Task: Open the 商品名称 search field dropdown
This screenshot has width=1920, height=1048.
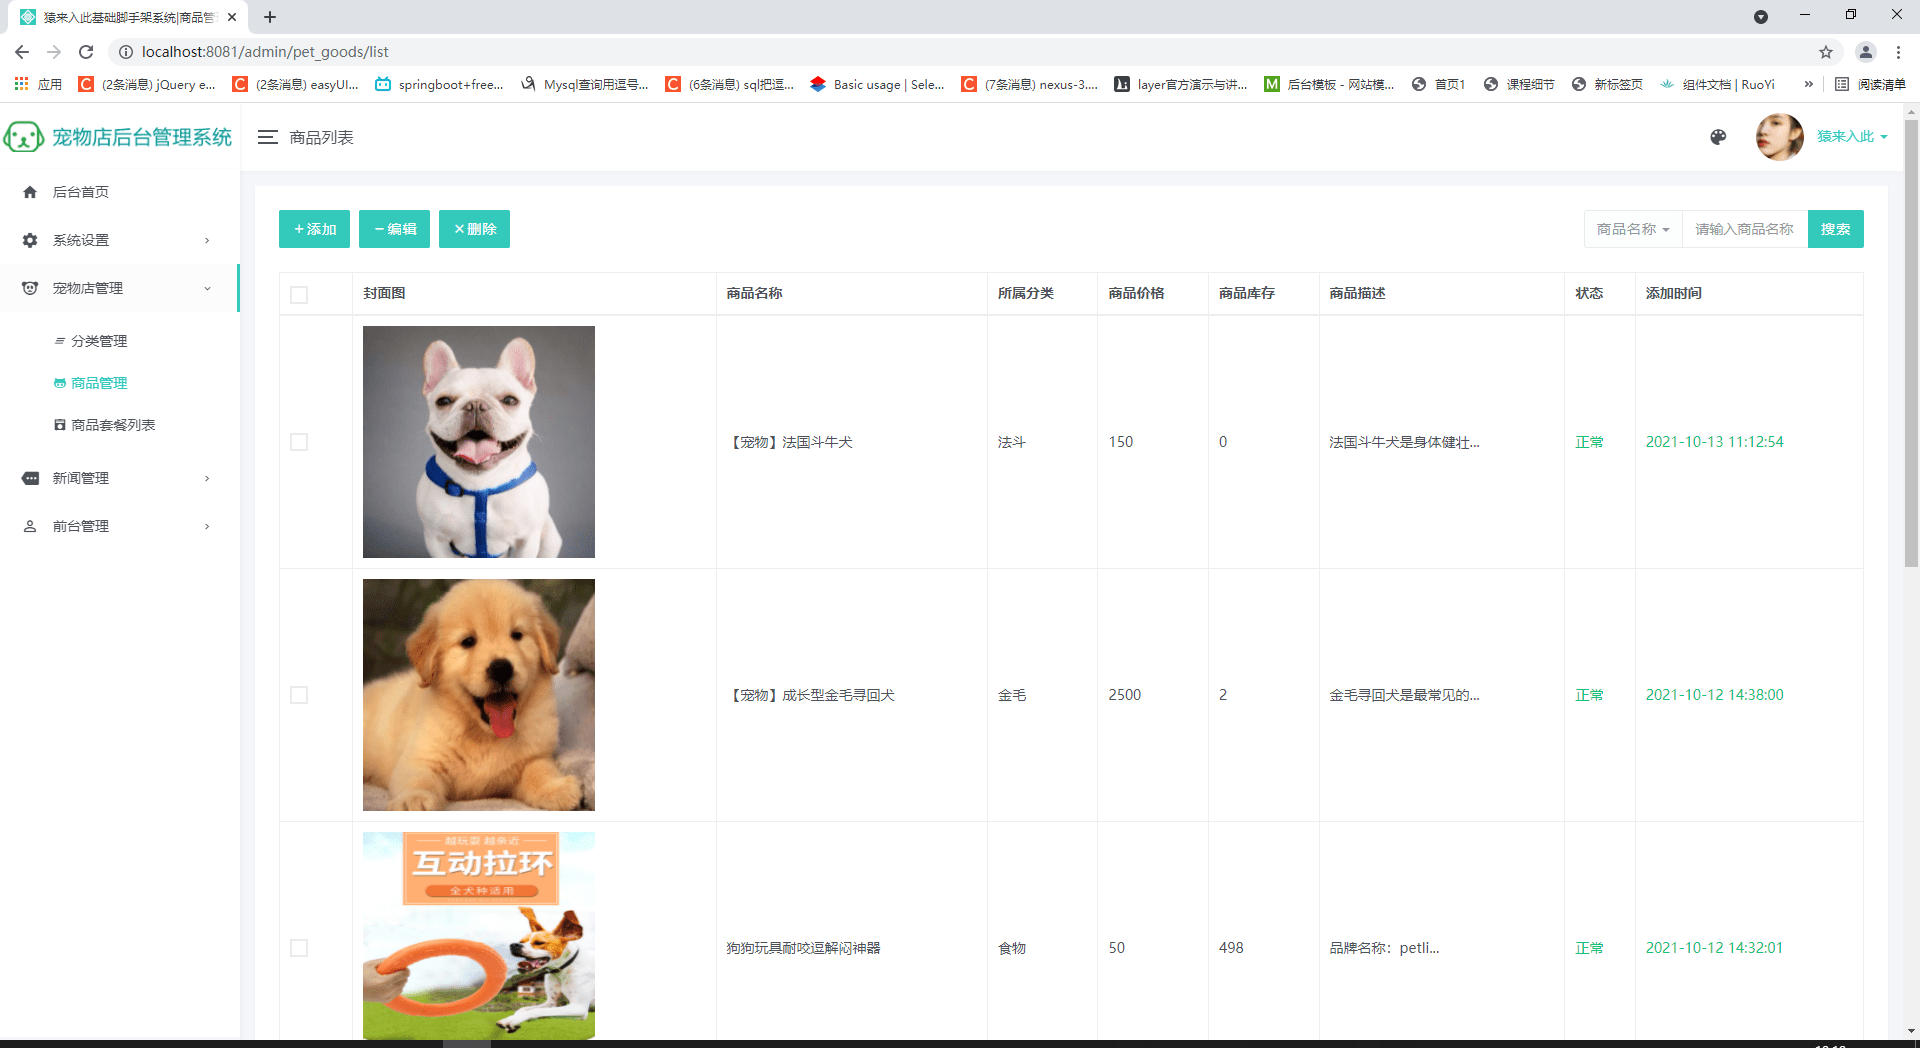Action: (x=1632, y=229)
